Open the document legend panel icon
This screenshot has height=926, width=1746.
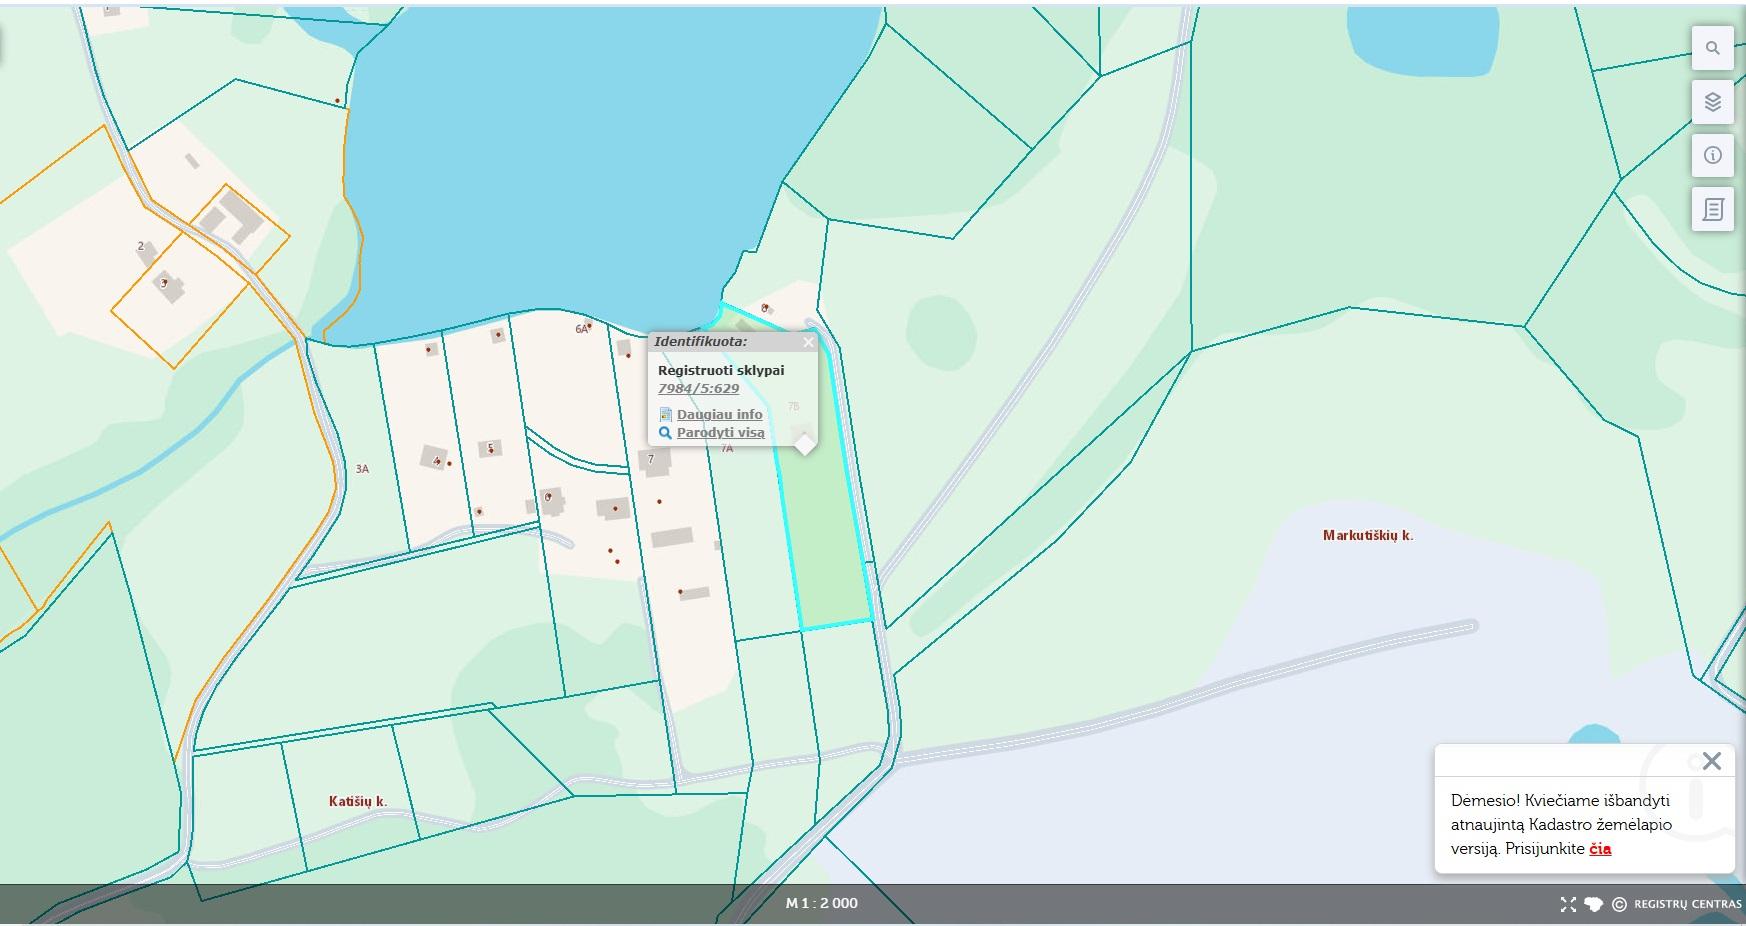(1712, 210)
